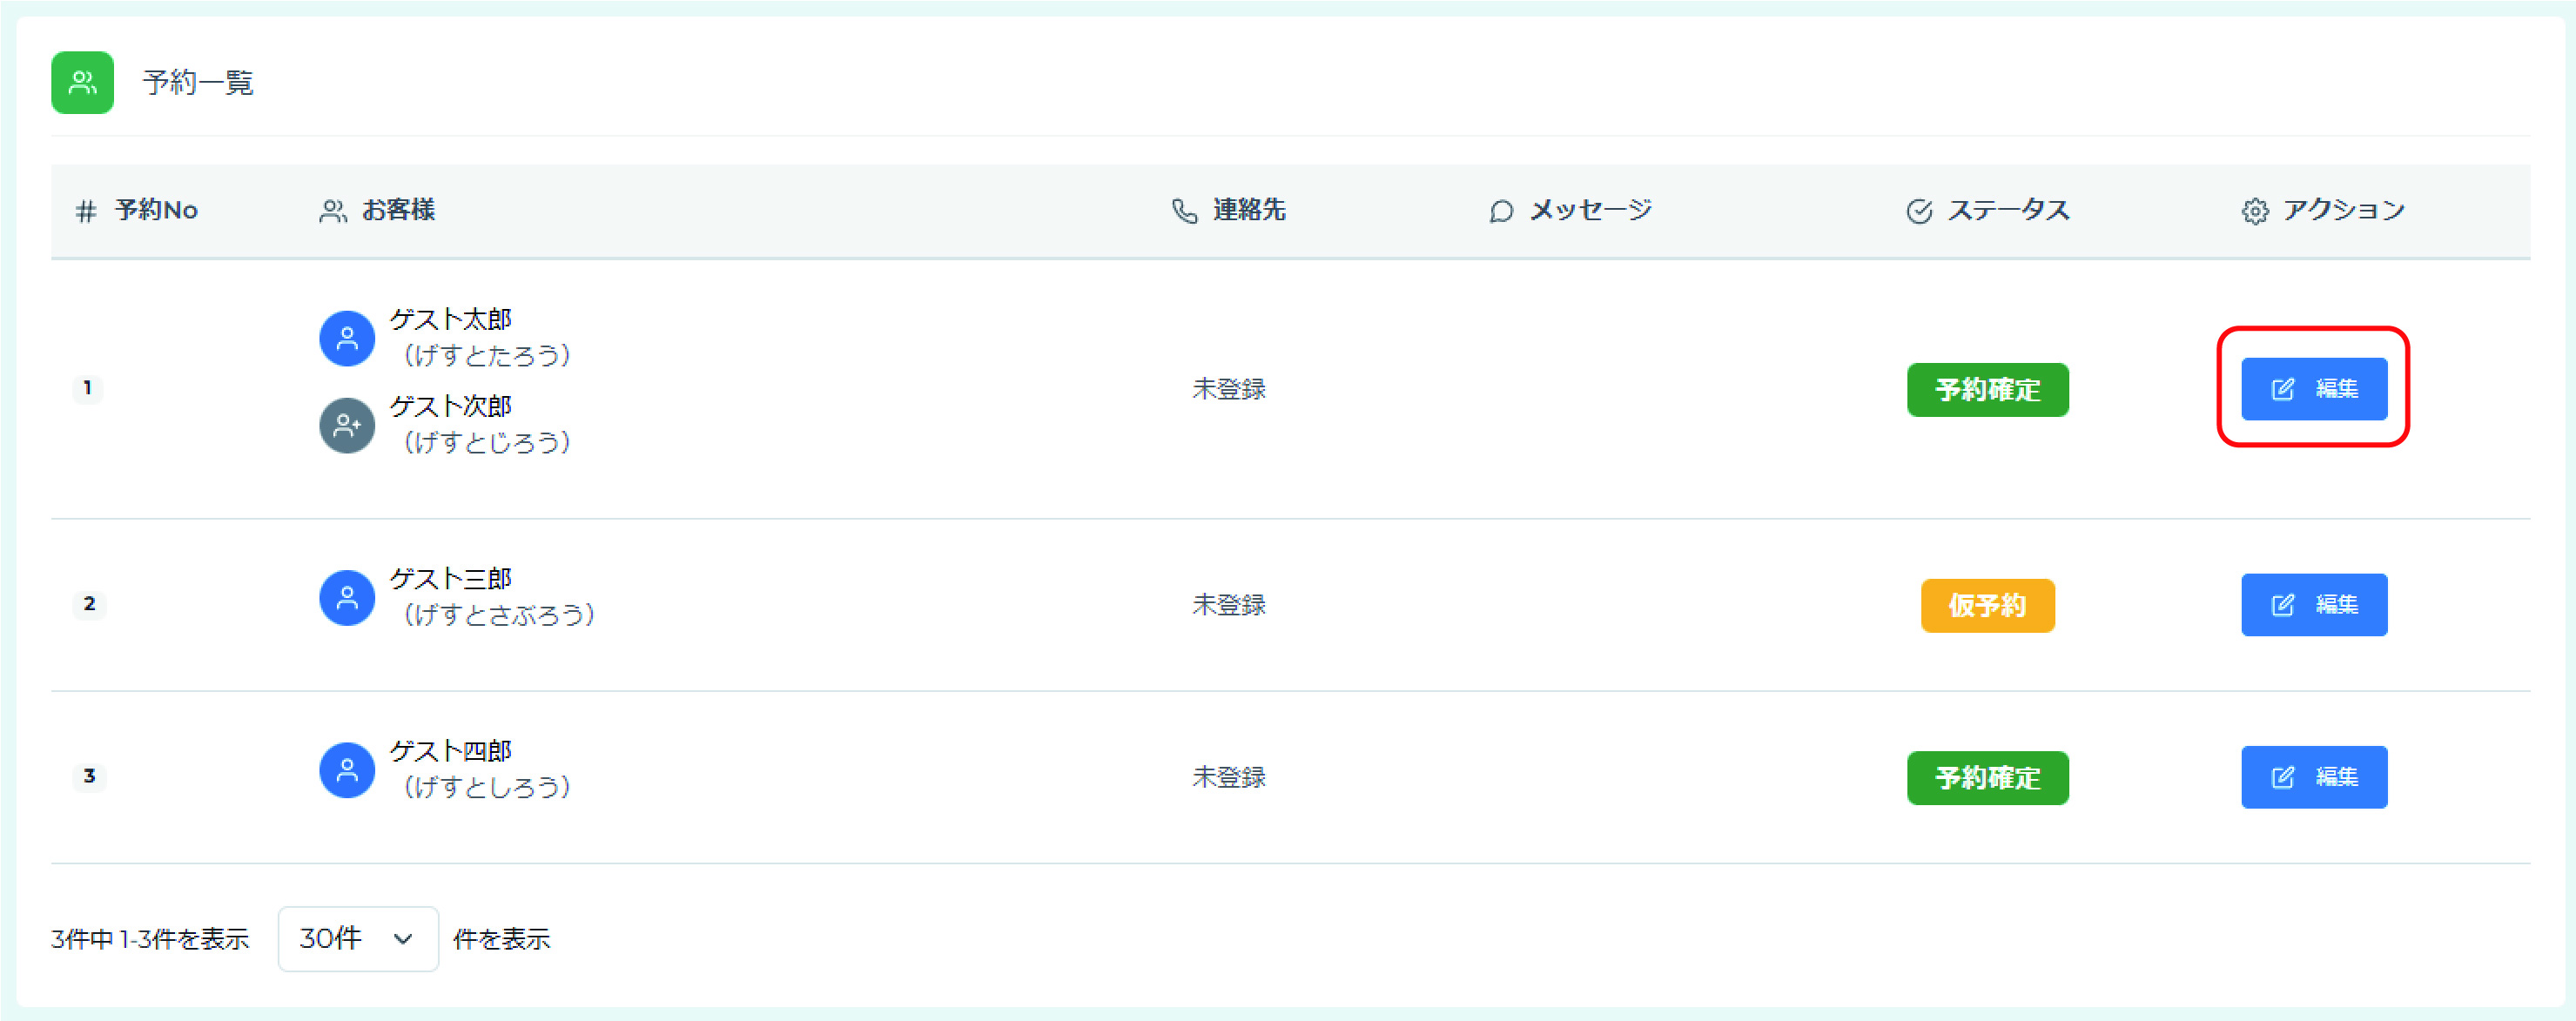Image resolution: width=2576 pixels, height=1021 pixels.
Task: Click ゲスト四郎's blue avatar icon
Action: 347,770
